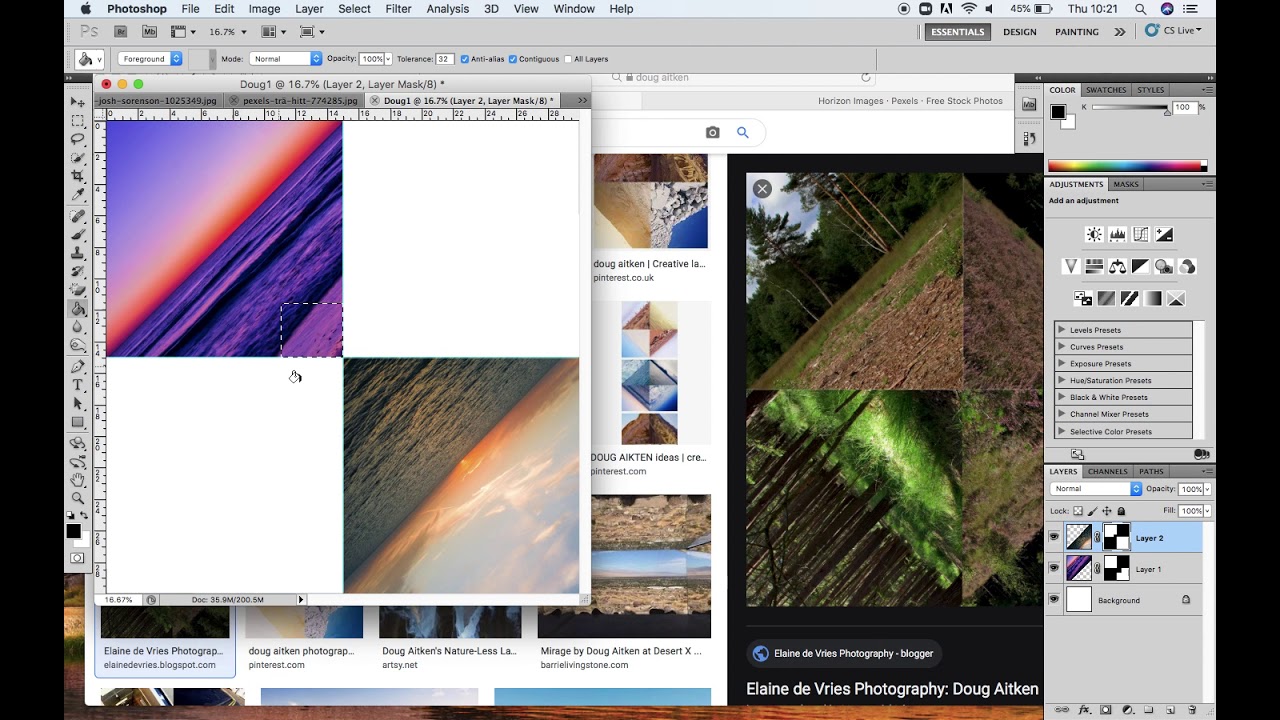
Task: Select the Clone Stamp tool
Action: (x=78, y=253)
